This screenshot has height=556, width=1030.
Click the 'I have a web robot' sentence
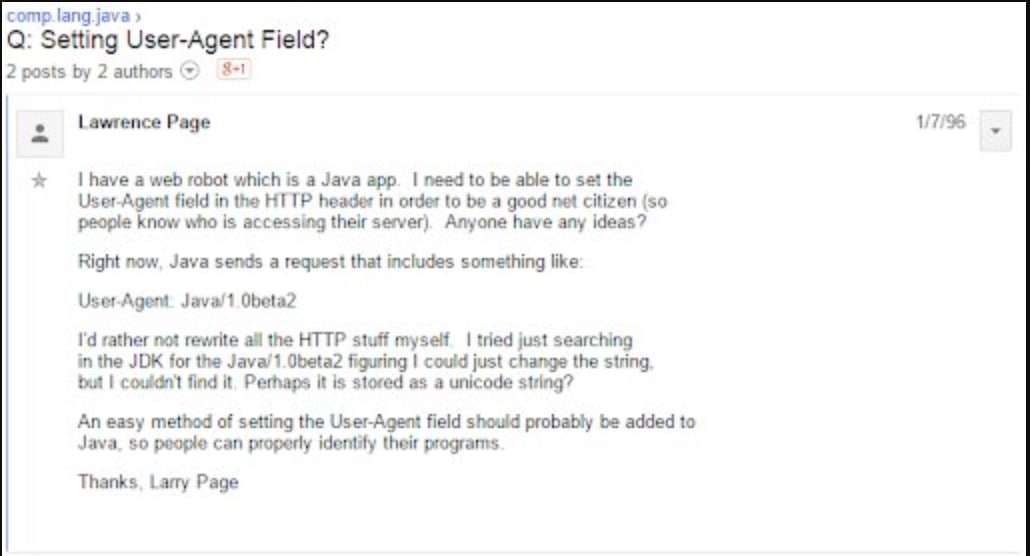click(238, 179)
